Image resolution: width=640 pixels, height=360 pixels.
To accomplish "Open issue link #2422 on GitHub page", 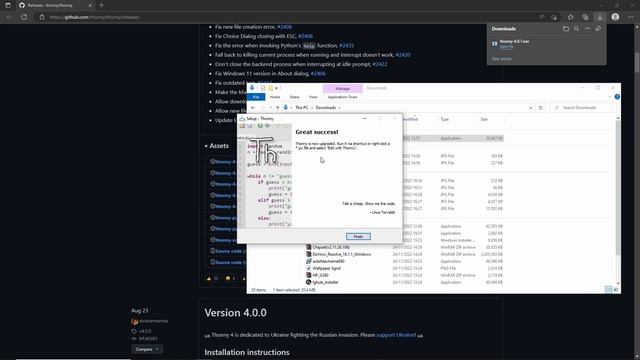I will 380,64.
